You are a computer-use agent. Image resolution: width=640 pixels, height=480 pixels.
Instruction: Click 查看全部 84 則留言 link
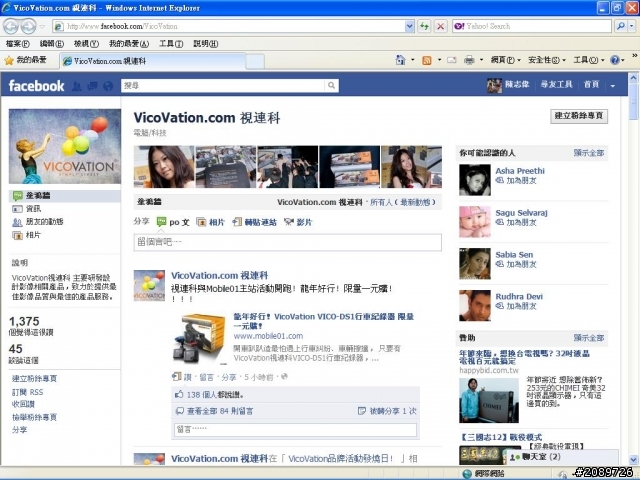point(220,411)
